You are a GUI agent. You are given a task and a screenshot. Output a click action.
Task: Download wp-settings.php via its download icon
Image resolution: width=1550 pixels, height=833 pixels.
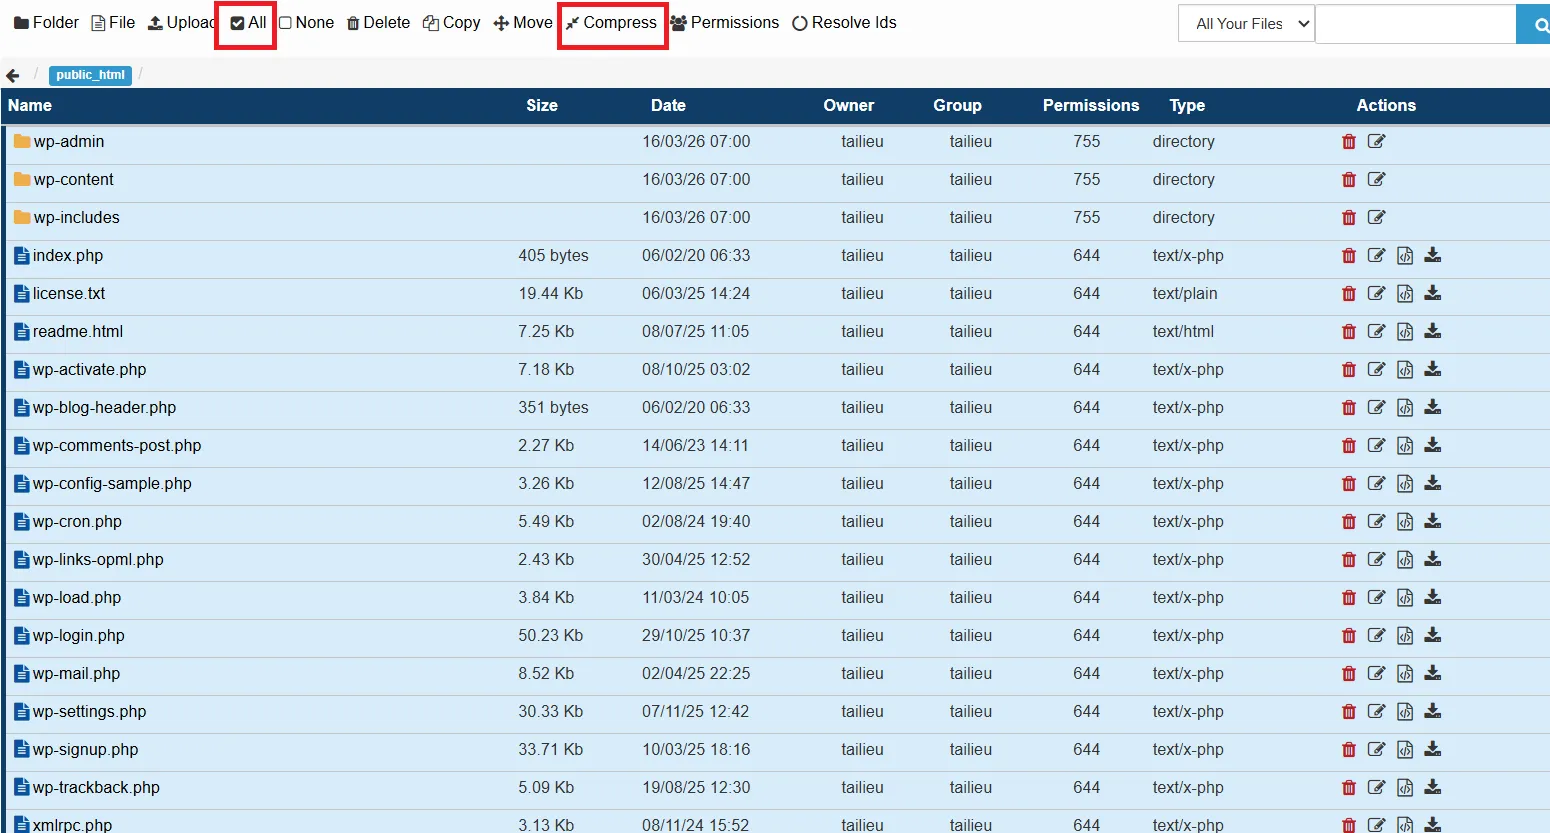tap(1432, 711)
